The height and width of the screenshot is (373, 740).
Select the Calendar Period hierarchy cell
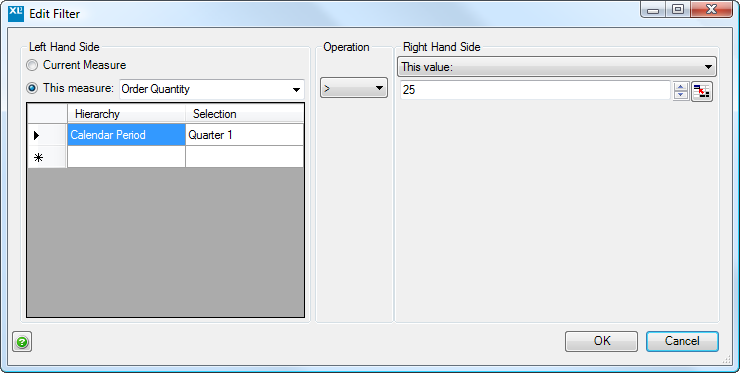click(x=126, y=135)
